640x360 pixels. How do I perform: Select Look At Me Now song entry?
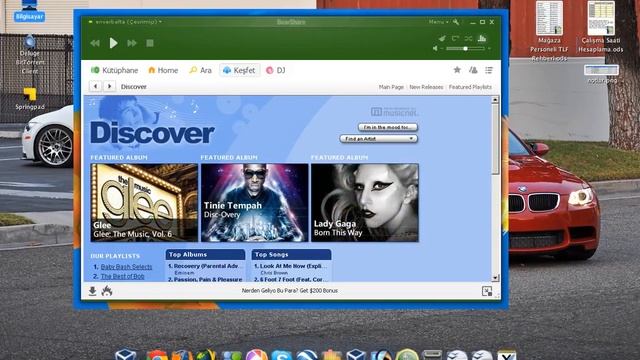pyautogui.click(x=292, y=266)
